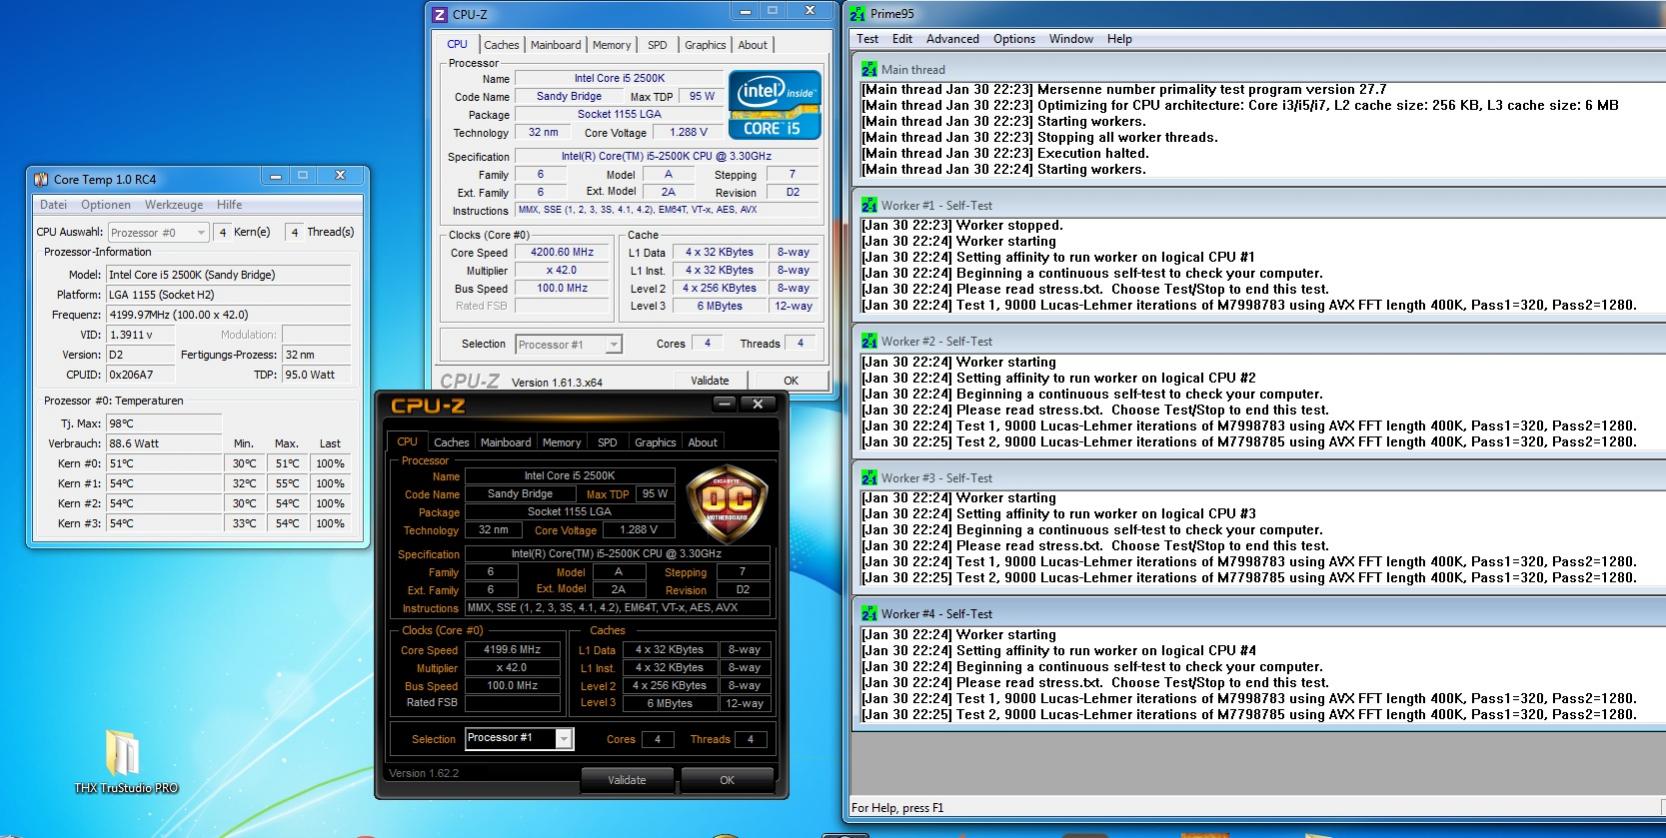The width and height of the screenshot is (1666, 838).
Task: Click the 1.3911 v VID value in Core Temp
Action: pos(141,335)
